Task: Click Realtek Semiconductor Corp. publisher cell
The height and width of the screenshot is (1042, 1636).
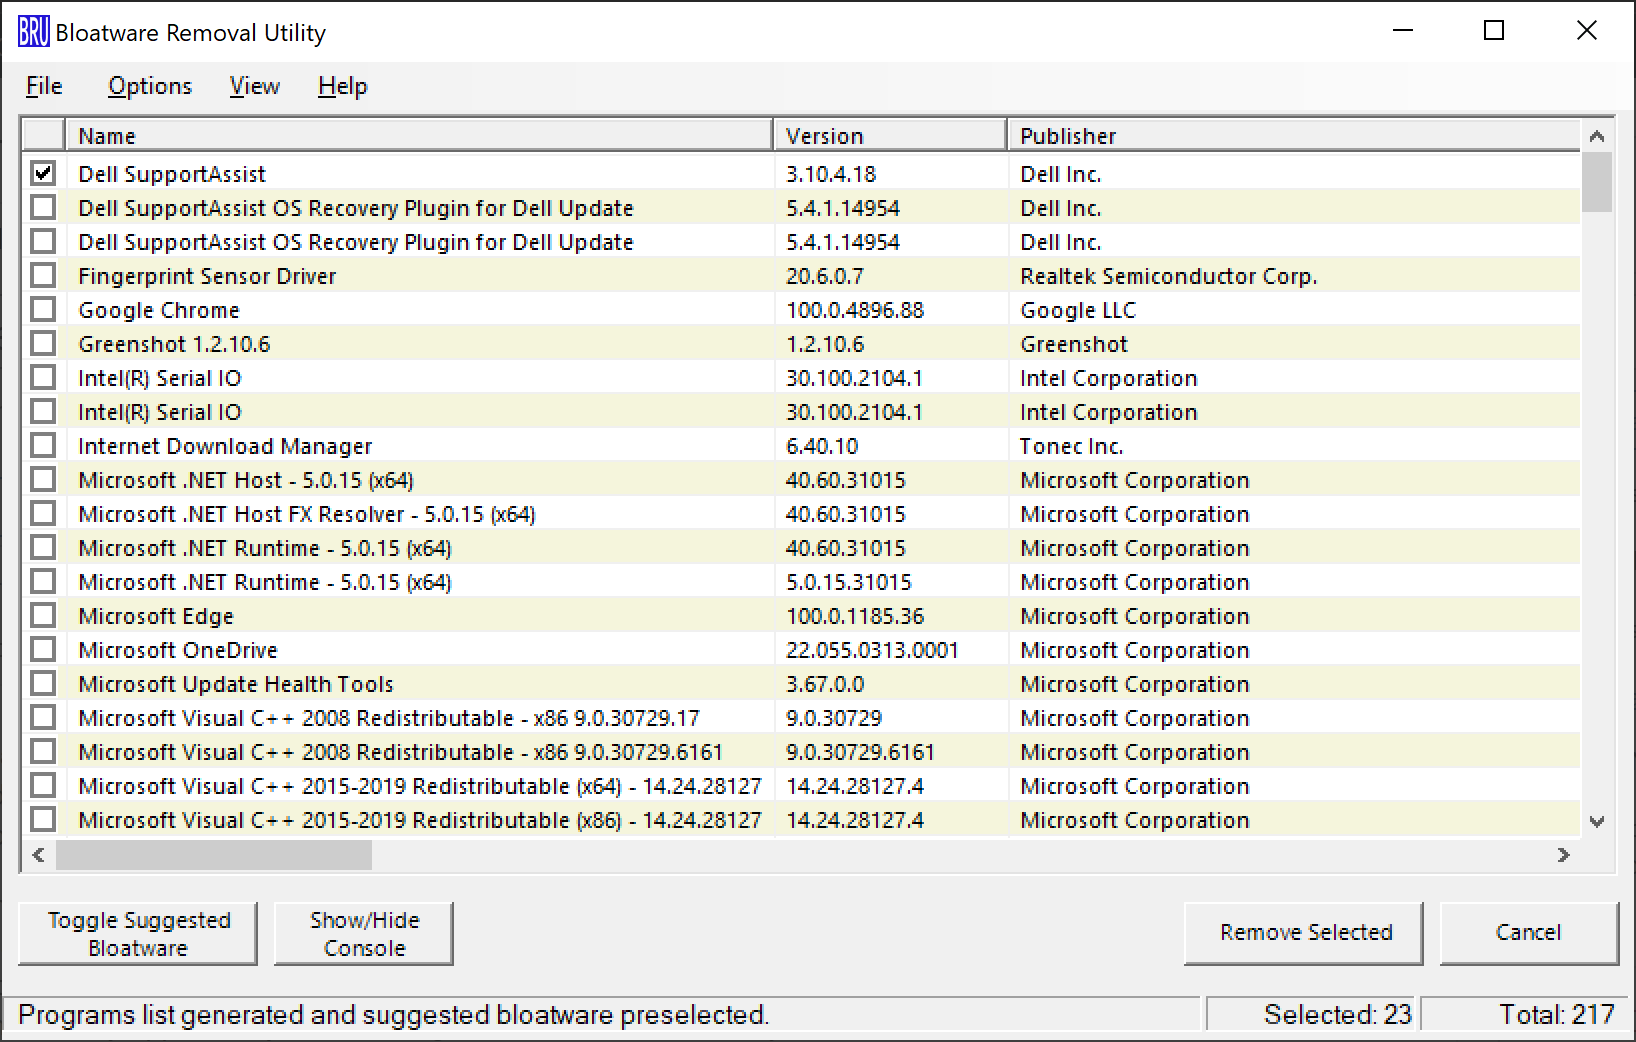Action: [1168, 276]
